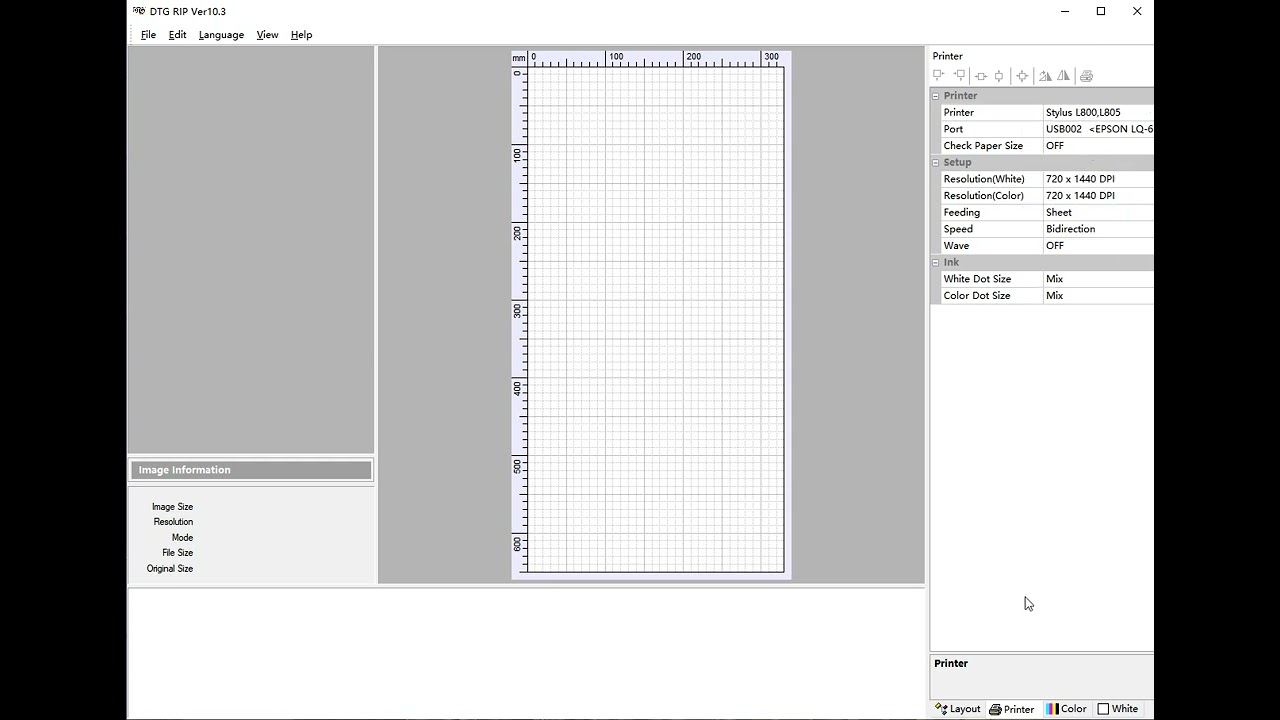This screenshot has height=720, width=1280.
Task: Collapse the Ink property section
Action: pos(936,262)
